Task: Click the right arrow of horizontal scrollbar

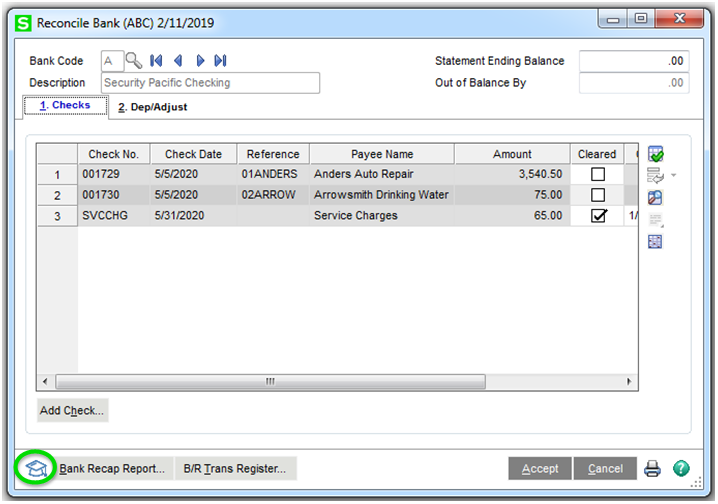Action: coord(629,381)
